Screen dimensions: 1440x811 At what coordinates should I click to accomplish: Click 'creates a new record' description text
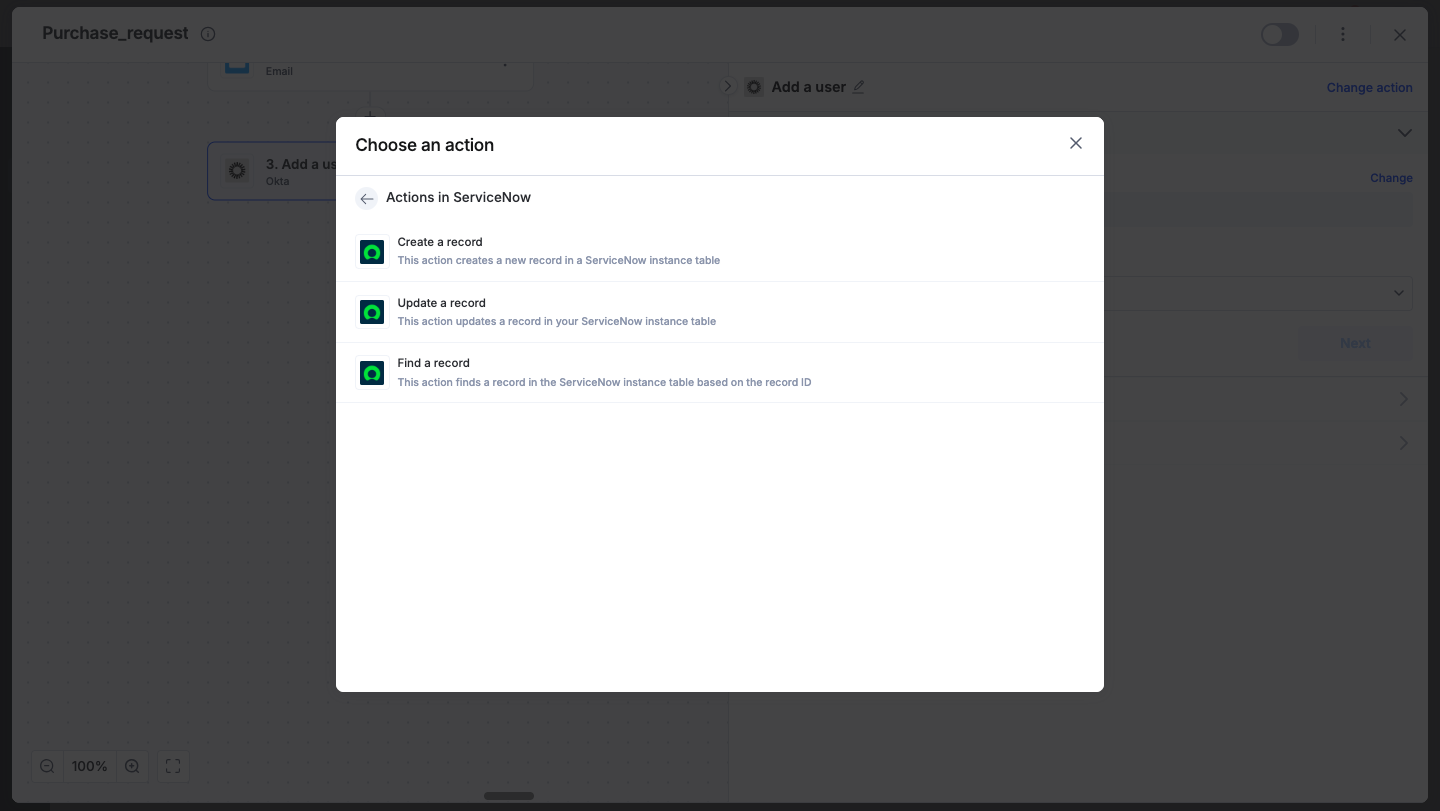point(559,260)
